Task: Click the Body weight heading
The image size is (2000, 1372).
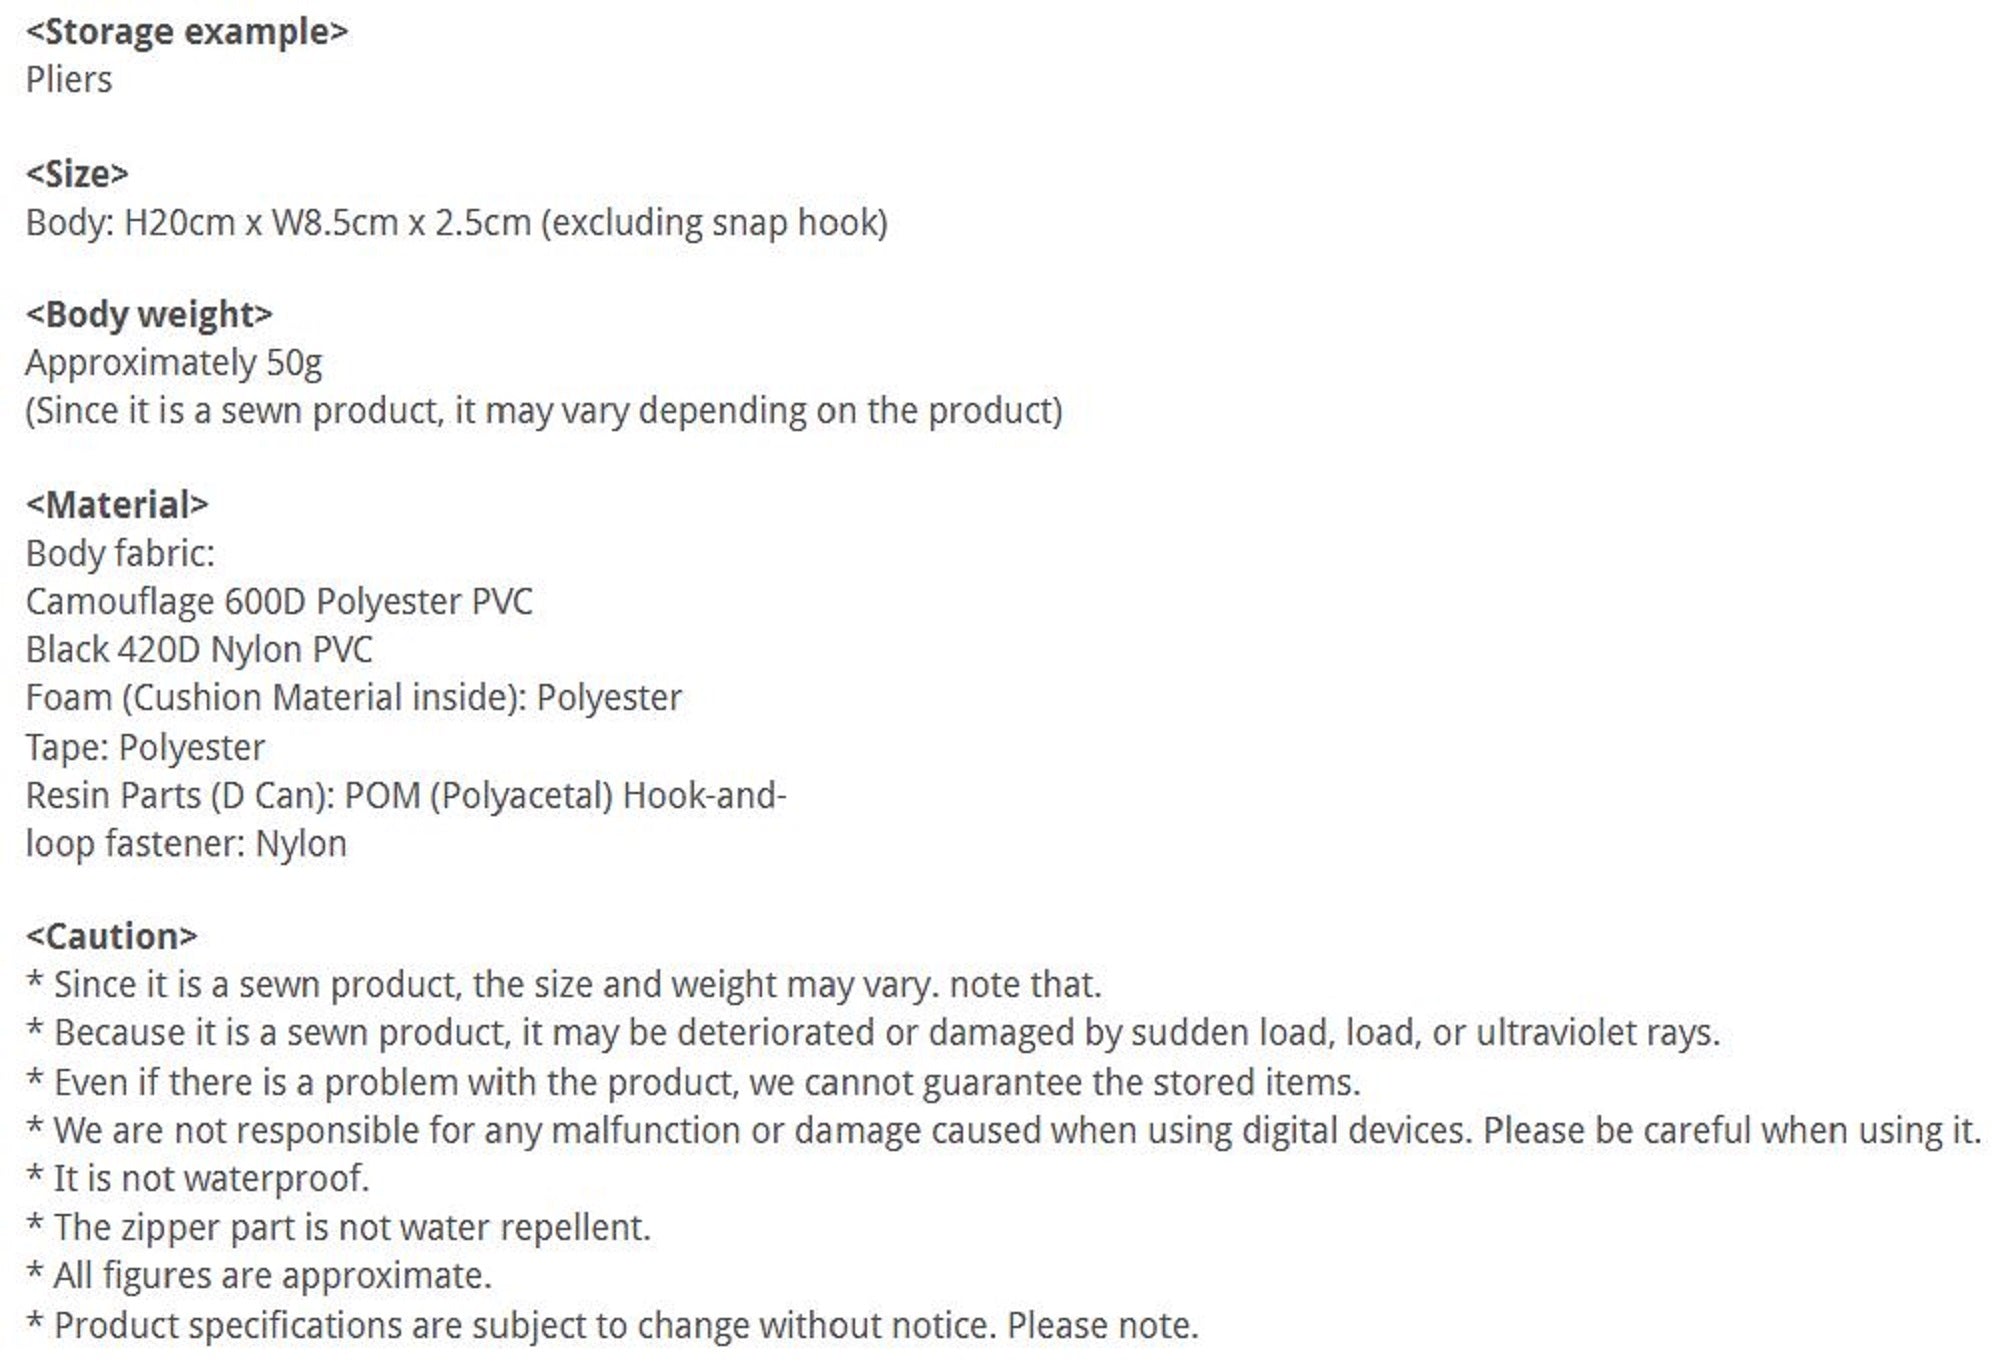Action: click(x=149, y=315)
